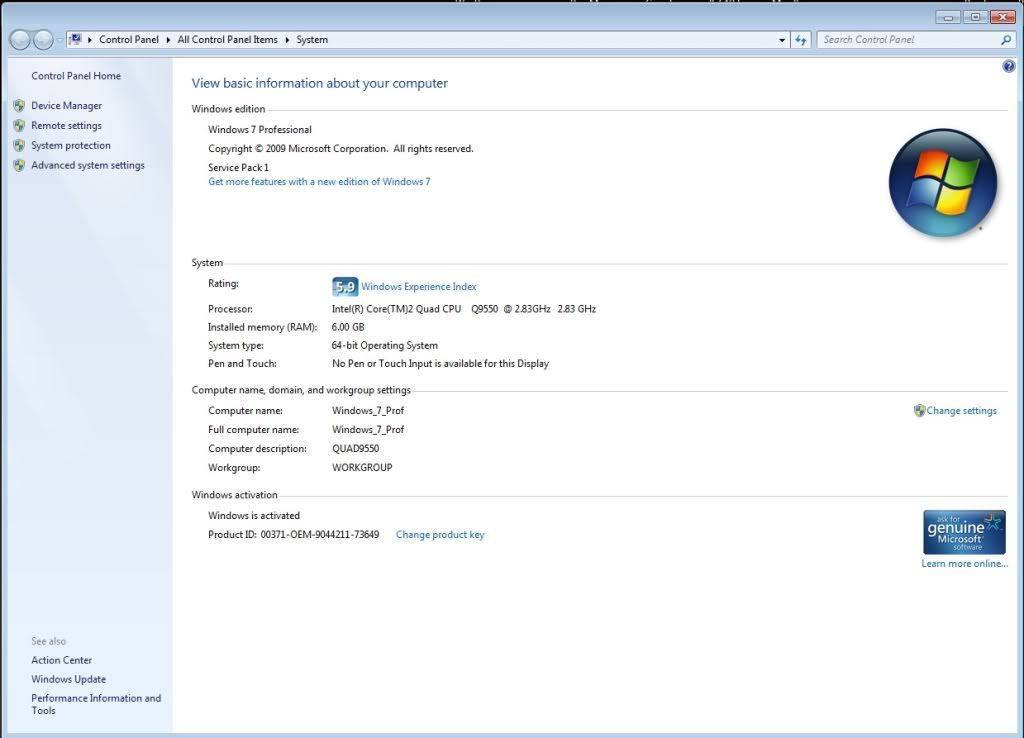Select the Control Panel breadcrumb
Viewport: 1024px width, 738px height.
coord(129,40)
